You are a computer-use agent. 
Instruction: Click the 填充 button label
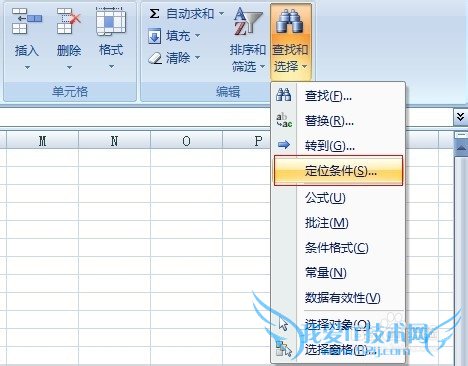178,36
